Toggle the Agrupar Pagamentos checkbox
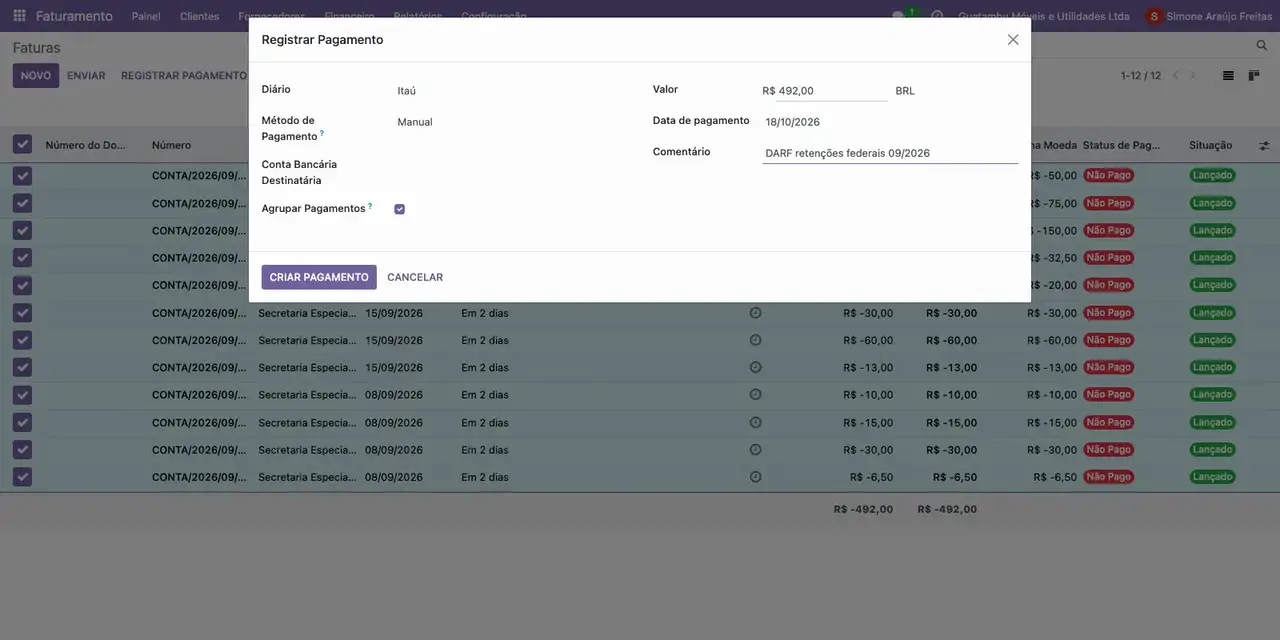 click(x=400, y=209)
